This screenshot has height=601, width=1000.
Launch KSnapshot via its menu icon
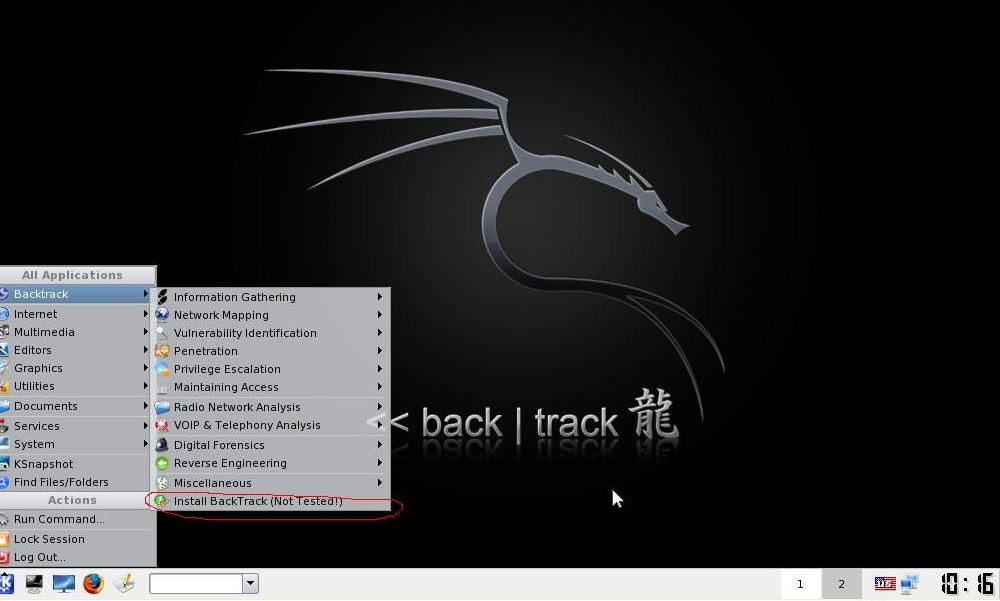pyautogui.click(x=4, y=464)
